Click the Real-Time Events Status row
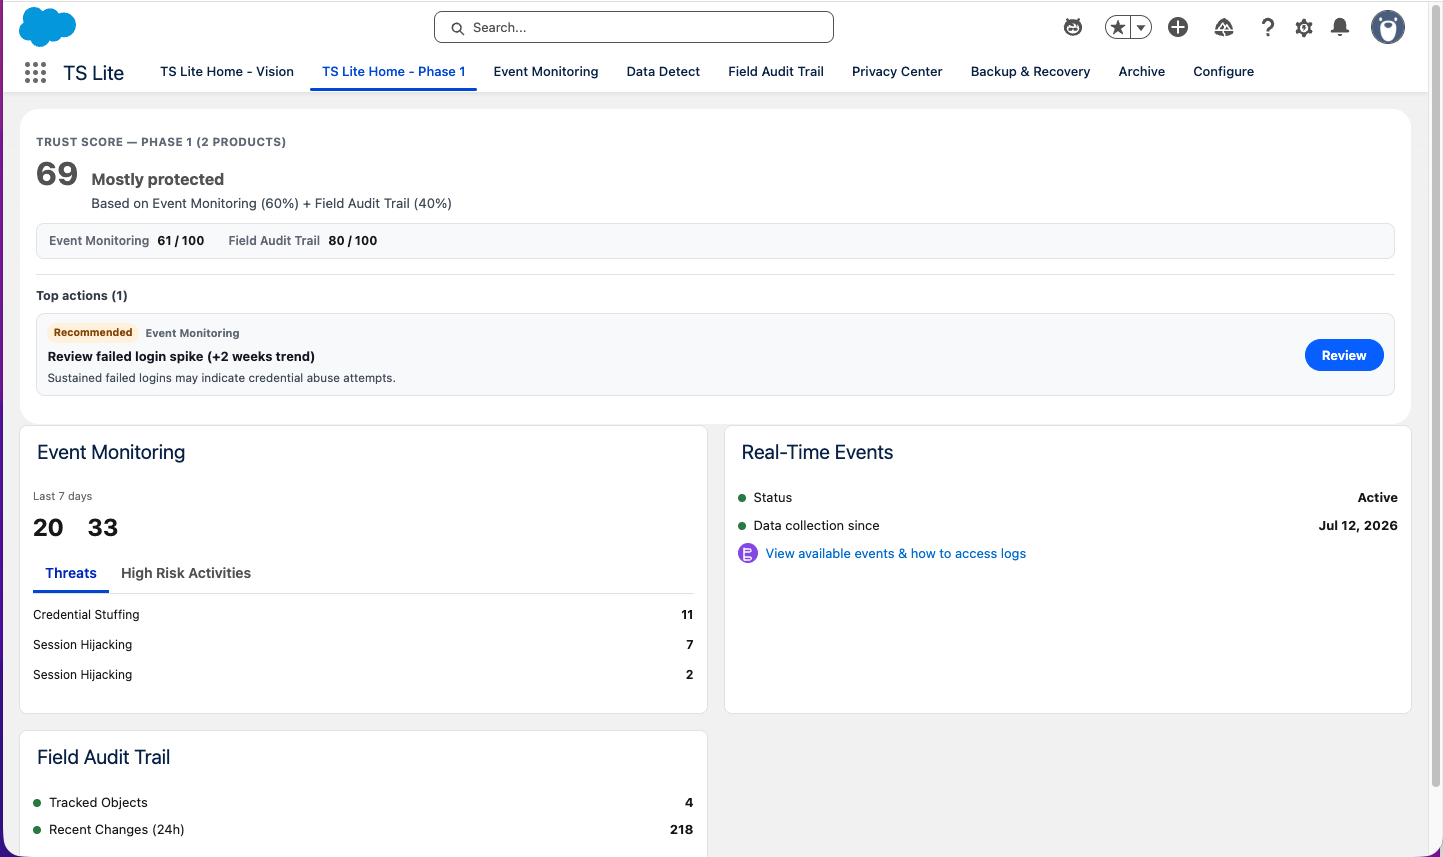 pos(1068,498)
